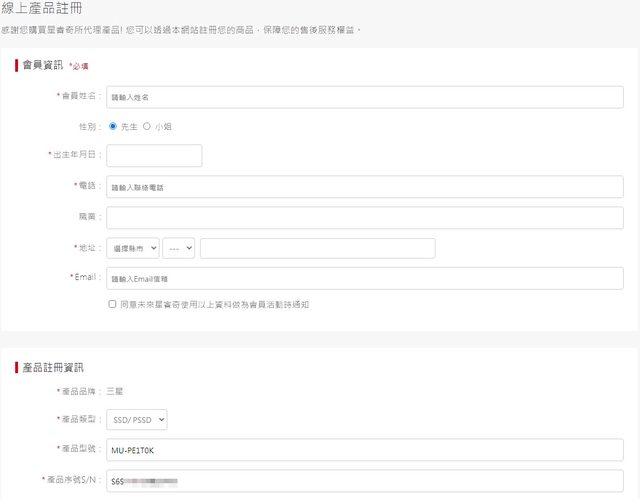Click the 產品序號S/N serial number field
The height and width of the screenshot is (499, 640).
[x=364, y=481]
